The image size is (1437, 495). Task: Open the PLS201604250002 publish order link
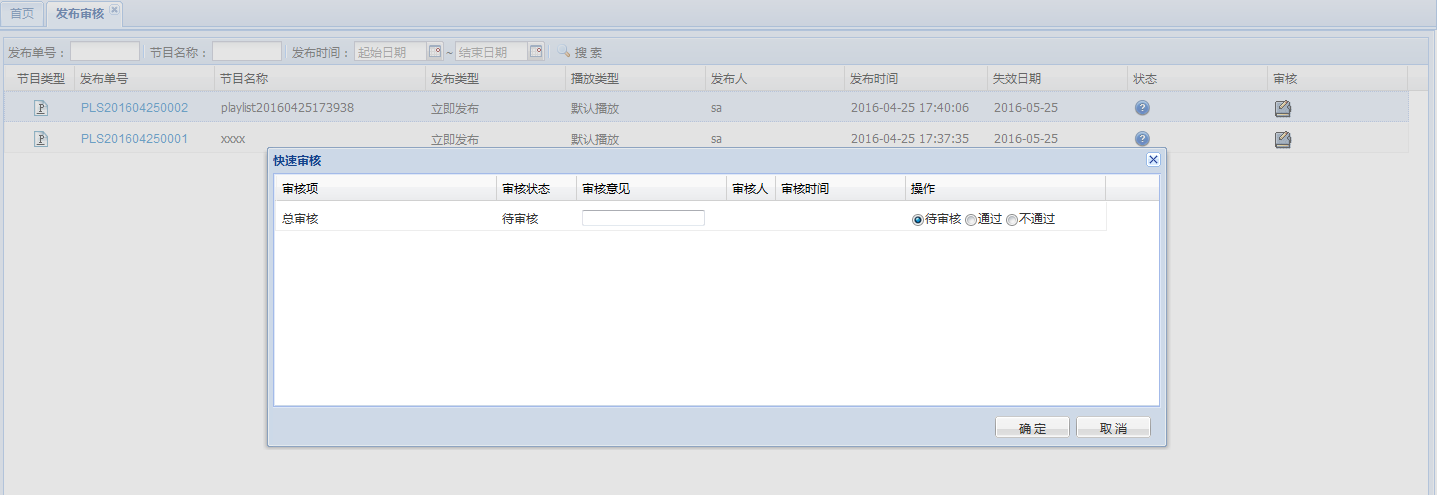(134, 108)
